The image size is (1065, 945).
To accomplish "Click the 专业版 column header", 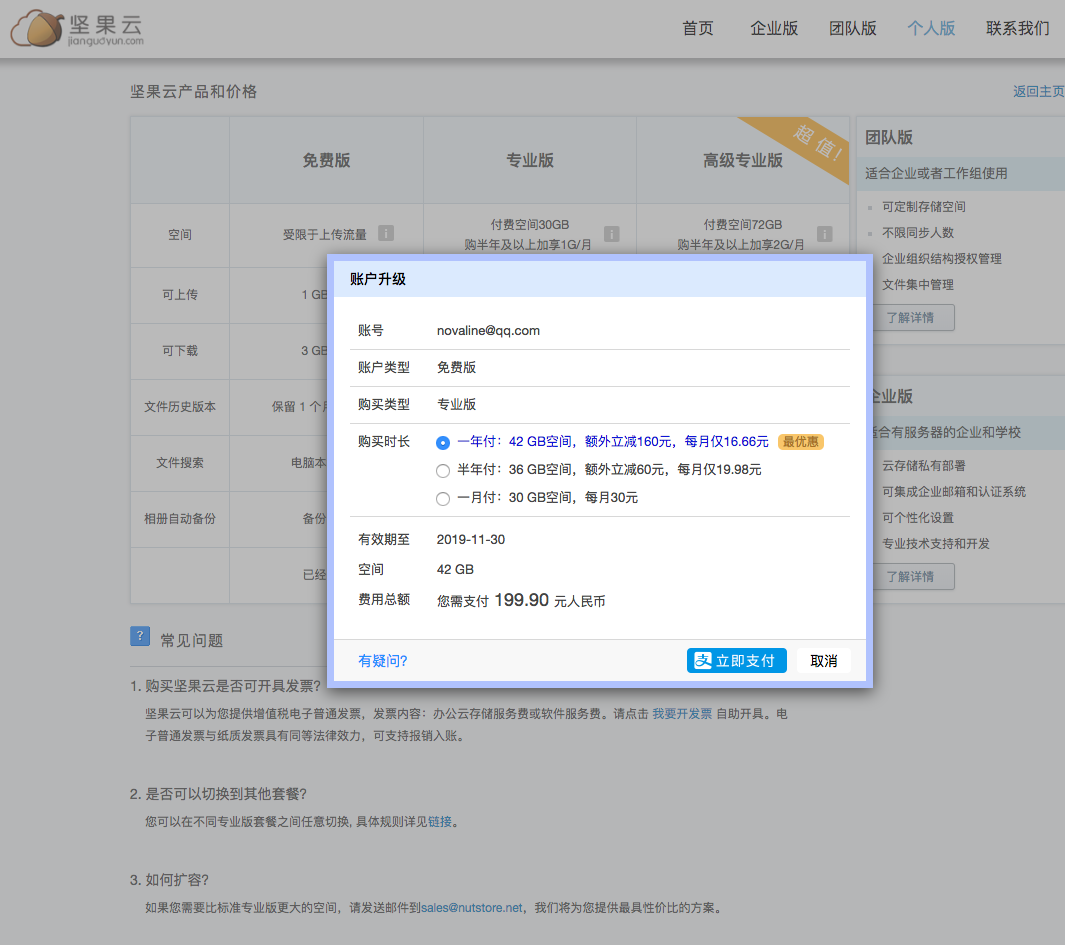I will [x=530, y=160].
